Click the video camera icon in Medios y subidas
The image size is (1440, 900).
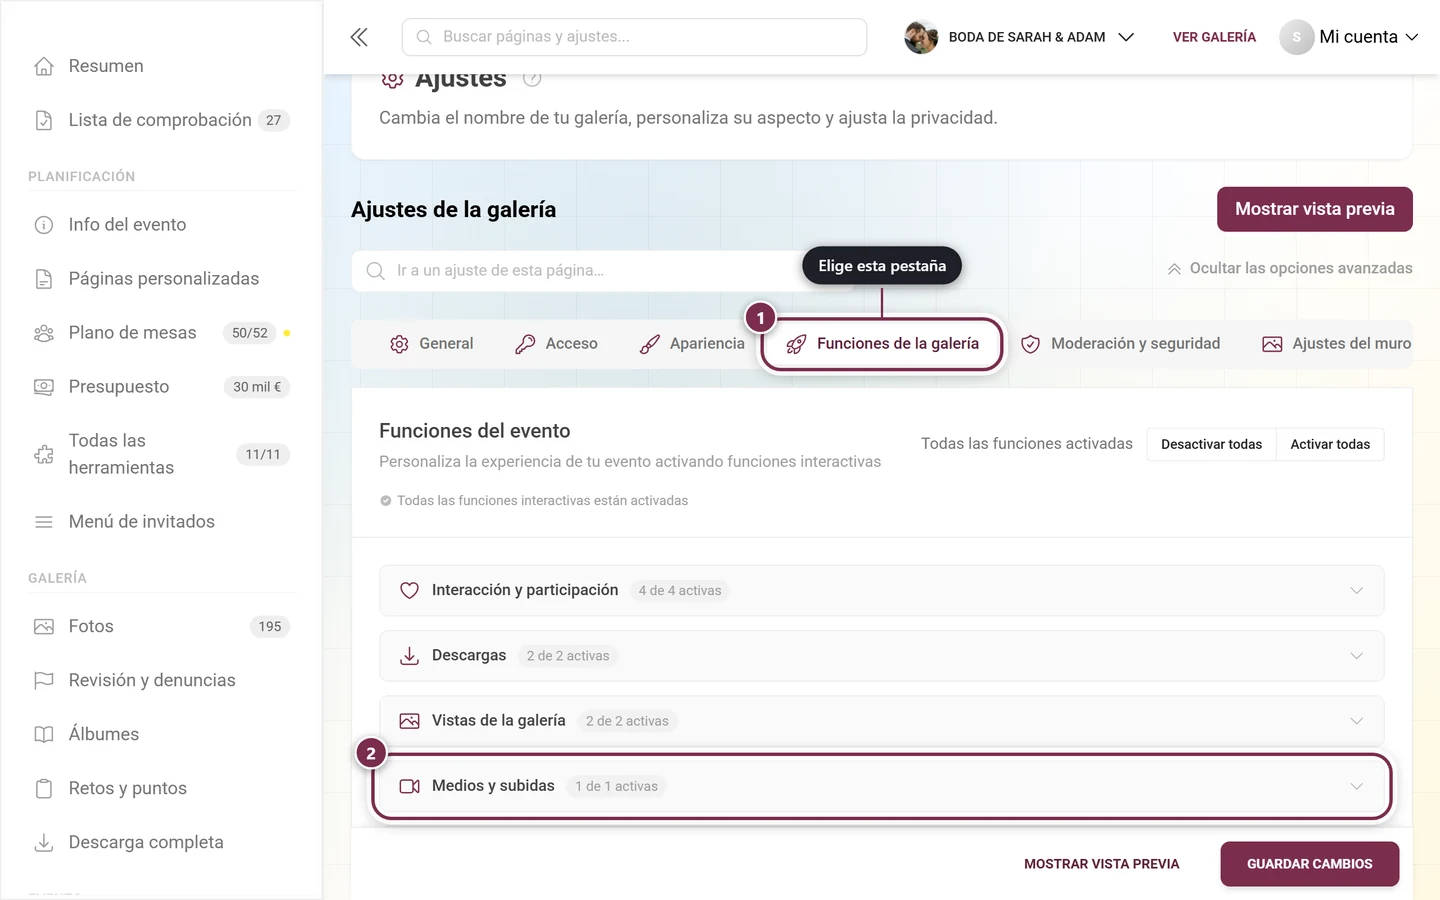409,787
